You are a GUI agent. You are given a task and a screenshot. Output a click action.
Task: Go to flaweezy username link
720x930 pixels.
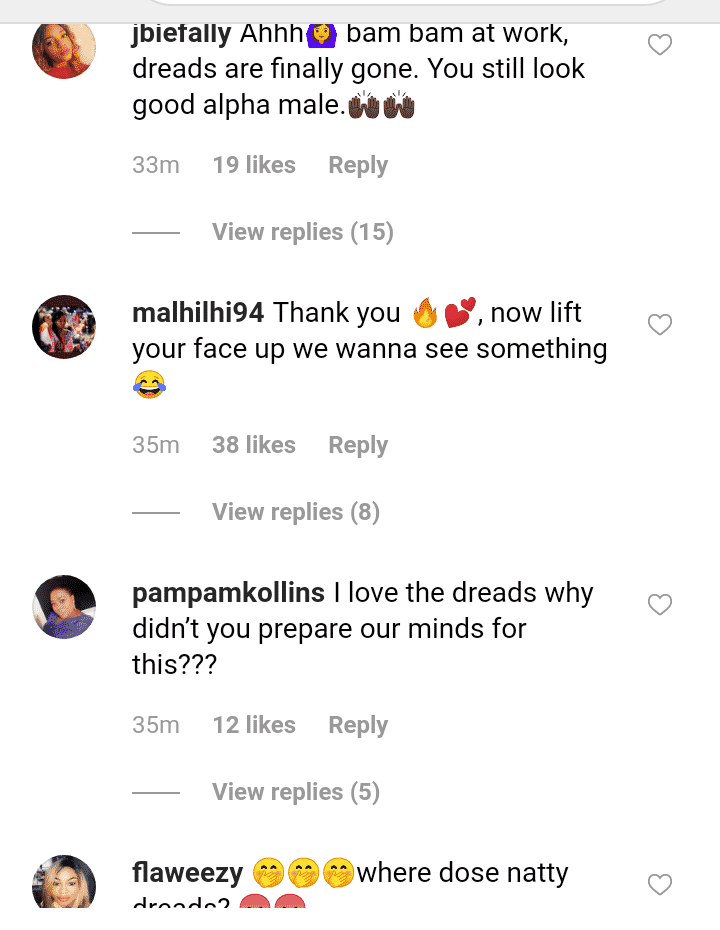coord(187,873)
